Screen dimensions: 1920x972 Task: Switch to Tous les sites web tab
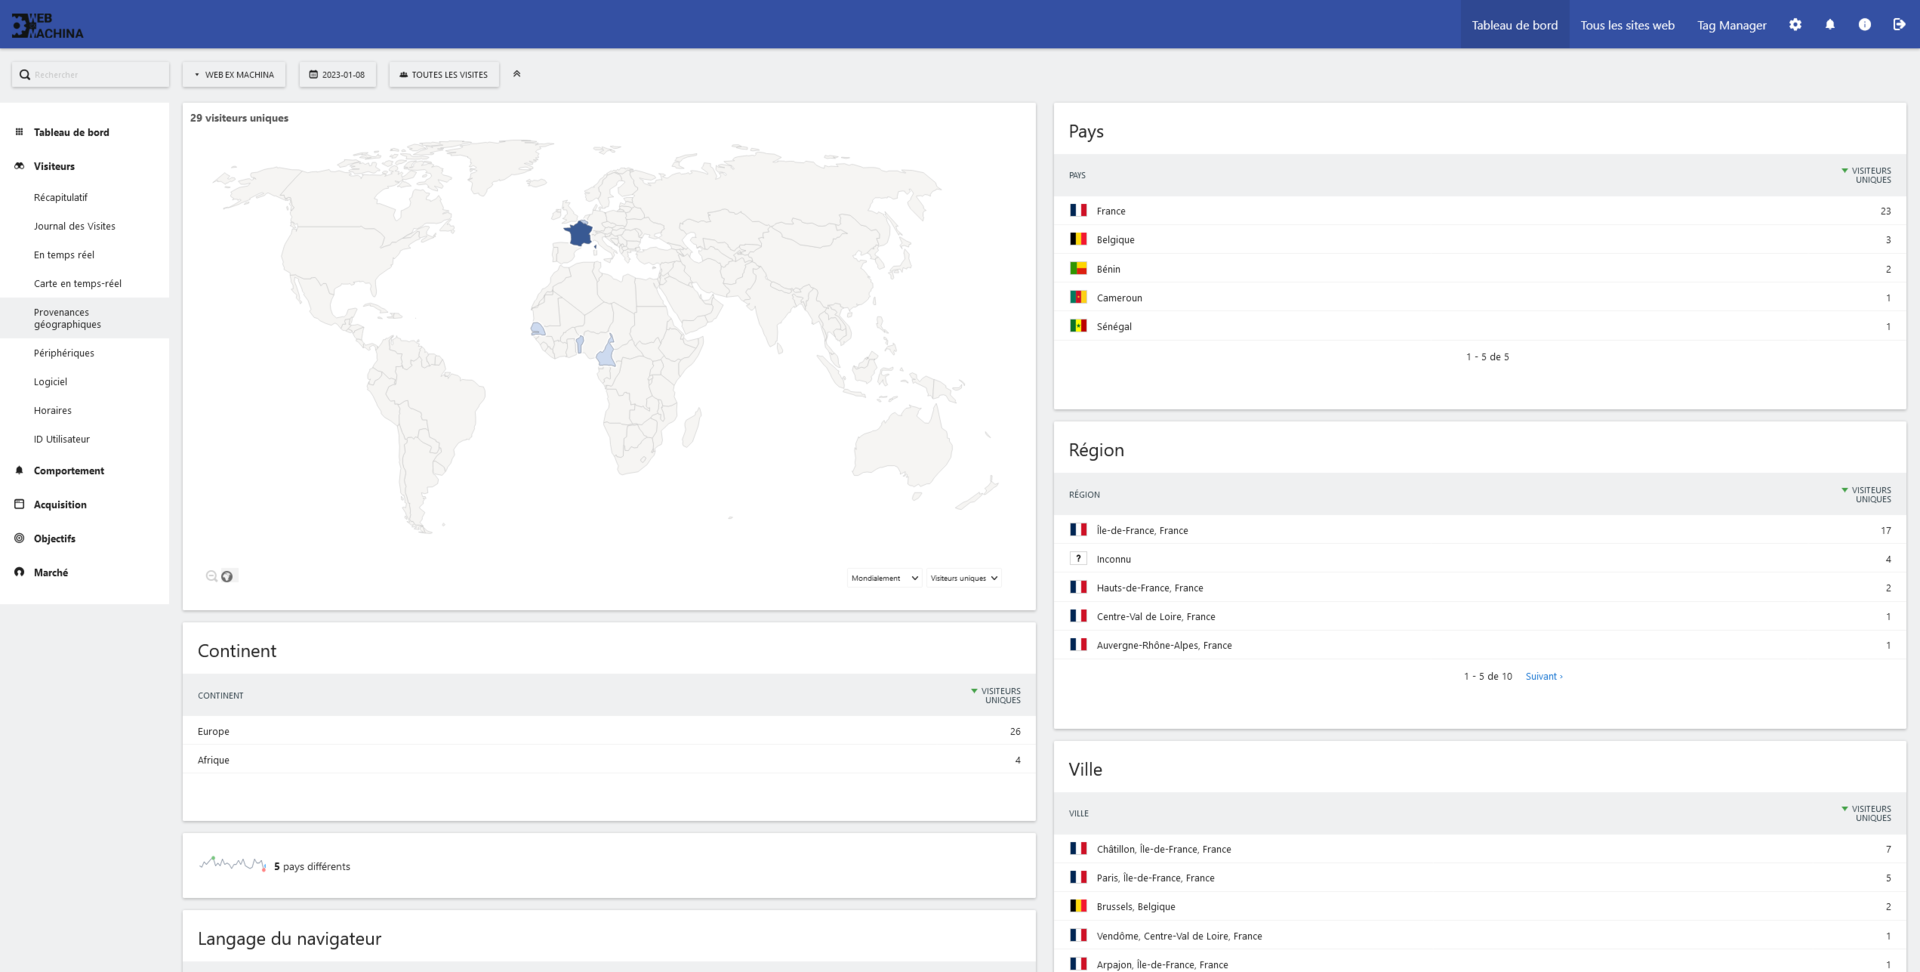pos(1627,25)
